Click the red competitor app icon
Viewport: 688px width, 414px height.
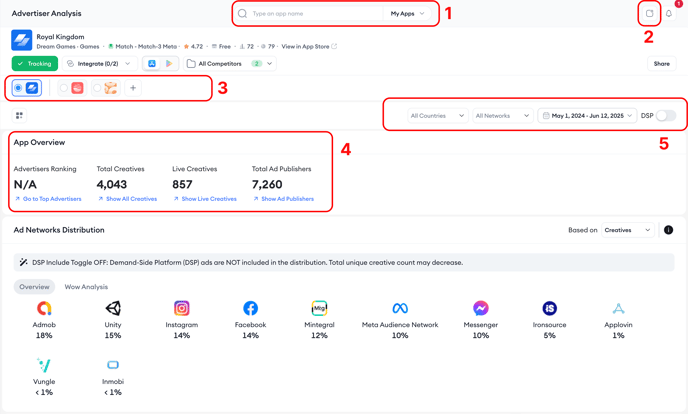point(78,88)
